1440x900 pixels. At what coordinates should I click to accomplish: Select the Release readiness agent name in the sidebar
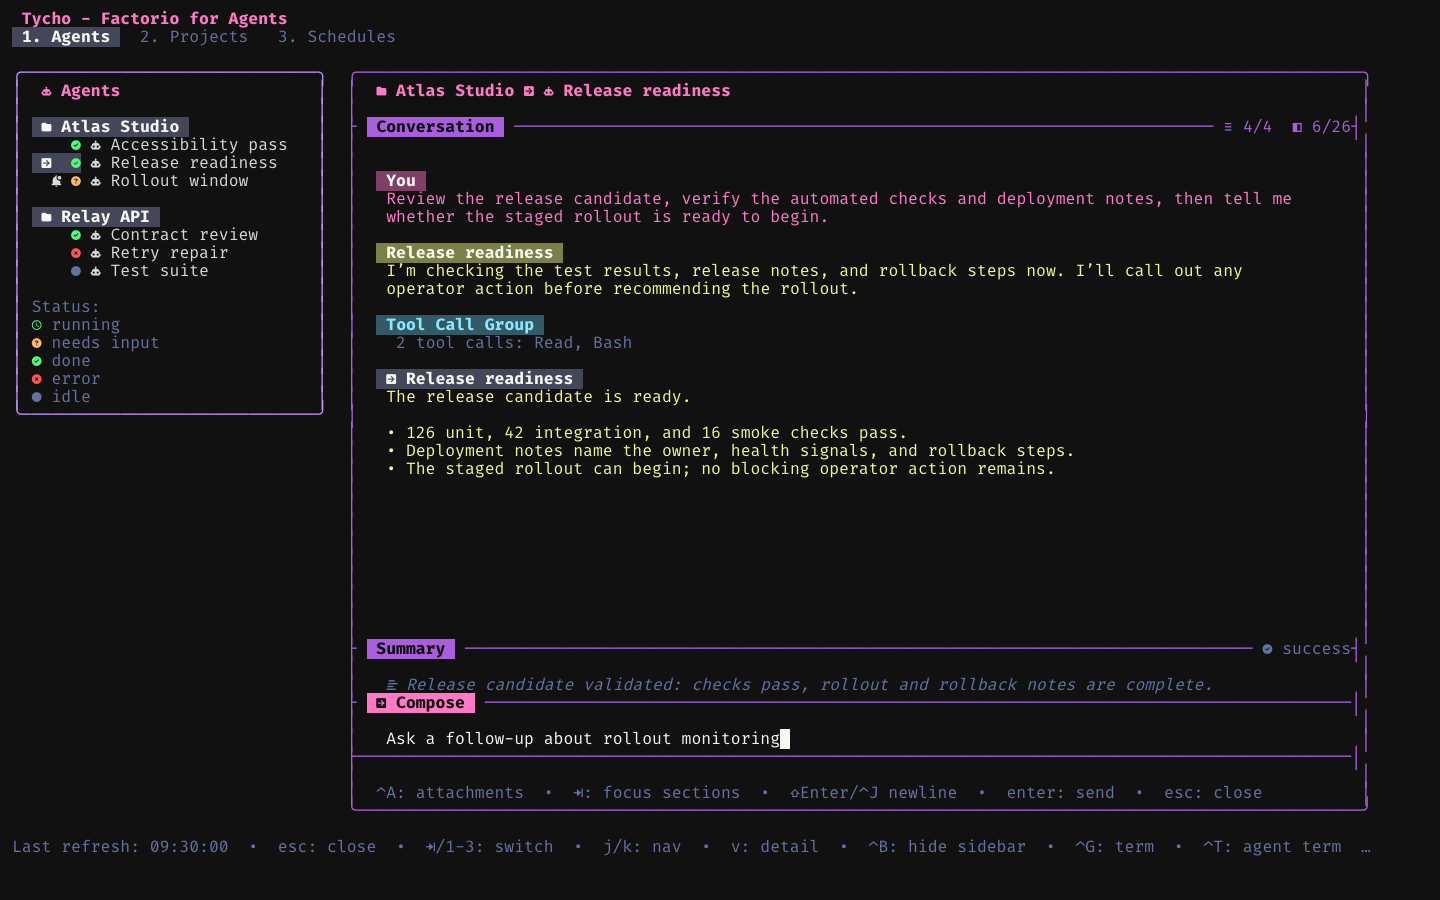coord(194,163)
